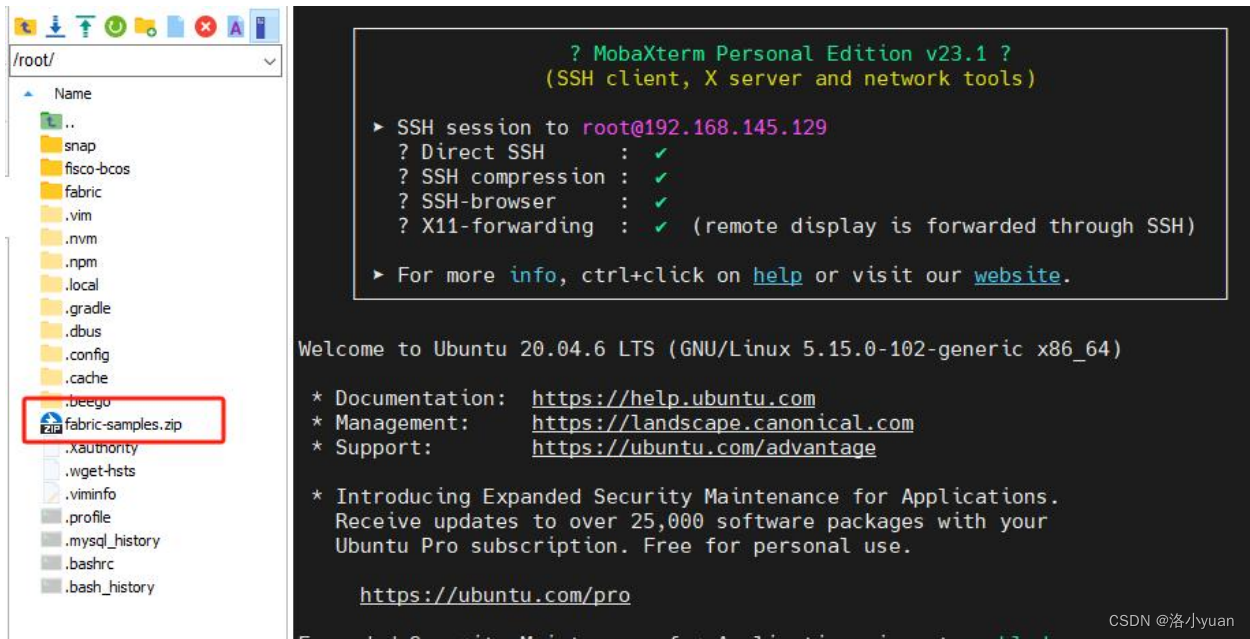Toggle the ASCII transfer mode icon
1250x639 pixels.
[236, 27]
